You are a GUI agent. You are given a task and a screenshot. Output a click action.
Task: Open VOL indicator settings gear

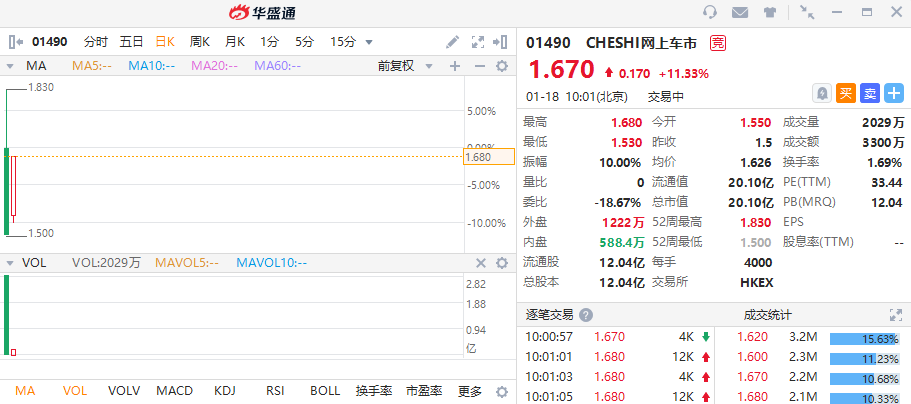click(x=502, y=263)
